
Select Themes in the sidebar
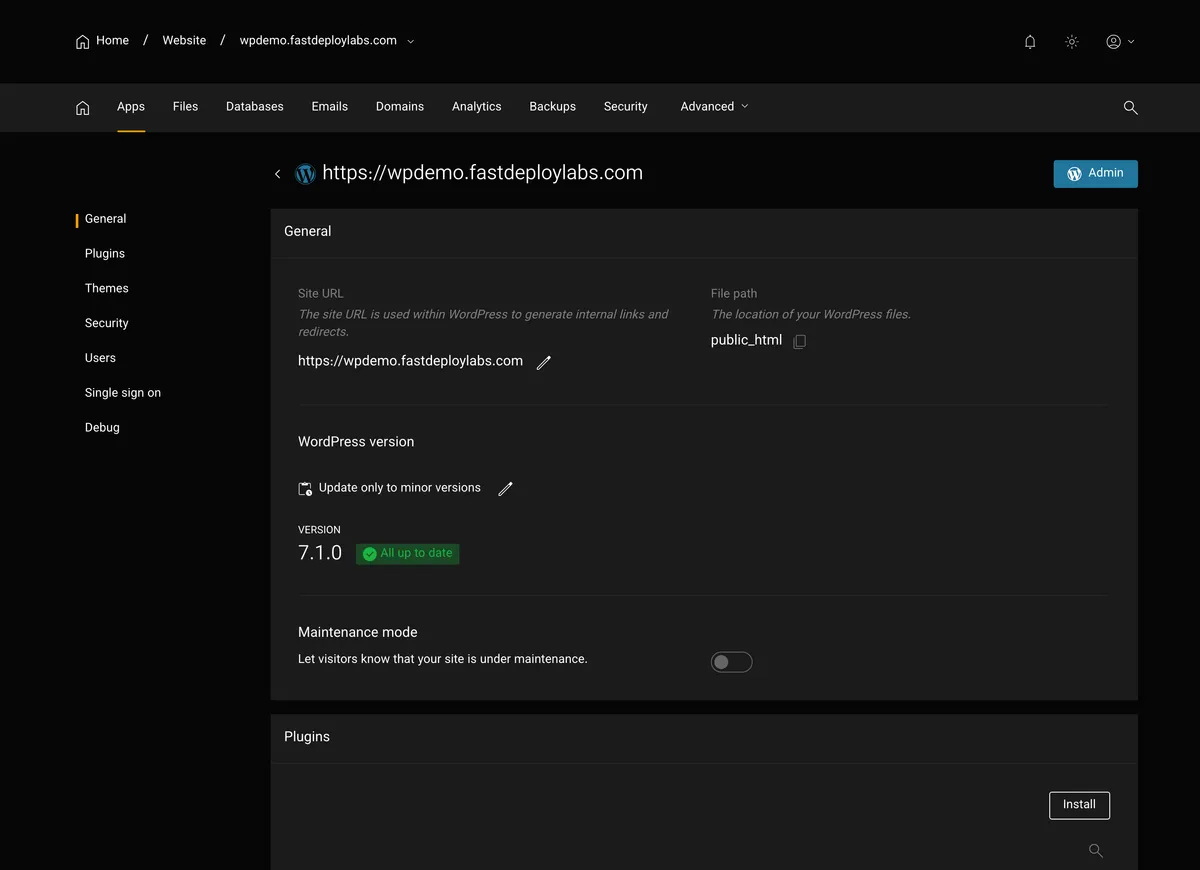pos(106,289)
